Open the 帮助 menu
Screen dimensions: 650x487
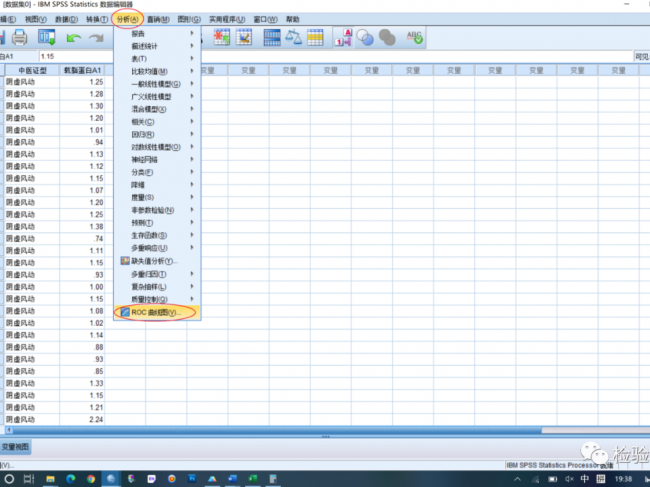(292, 19)
